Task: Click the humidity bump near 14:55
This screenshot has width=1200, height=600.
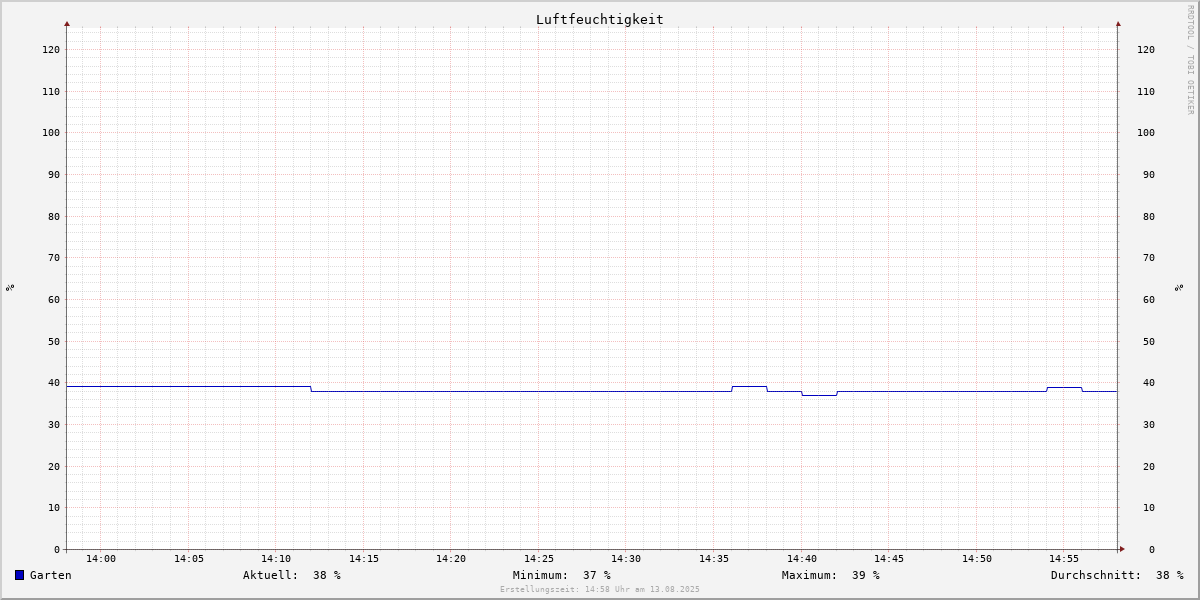Action: pyautogui.click(x=1064, y=388)
